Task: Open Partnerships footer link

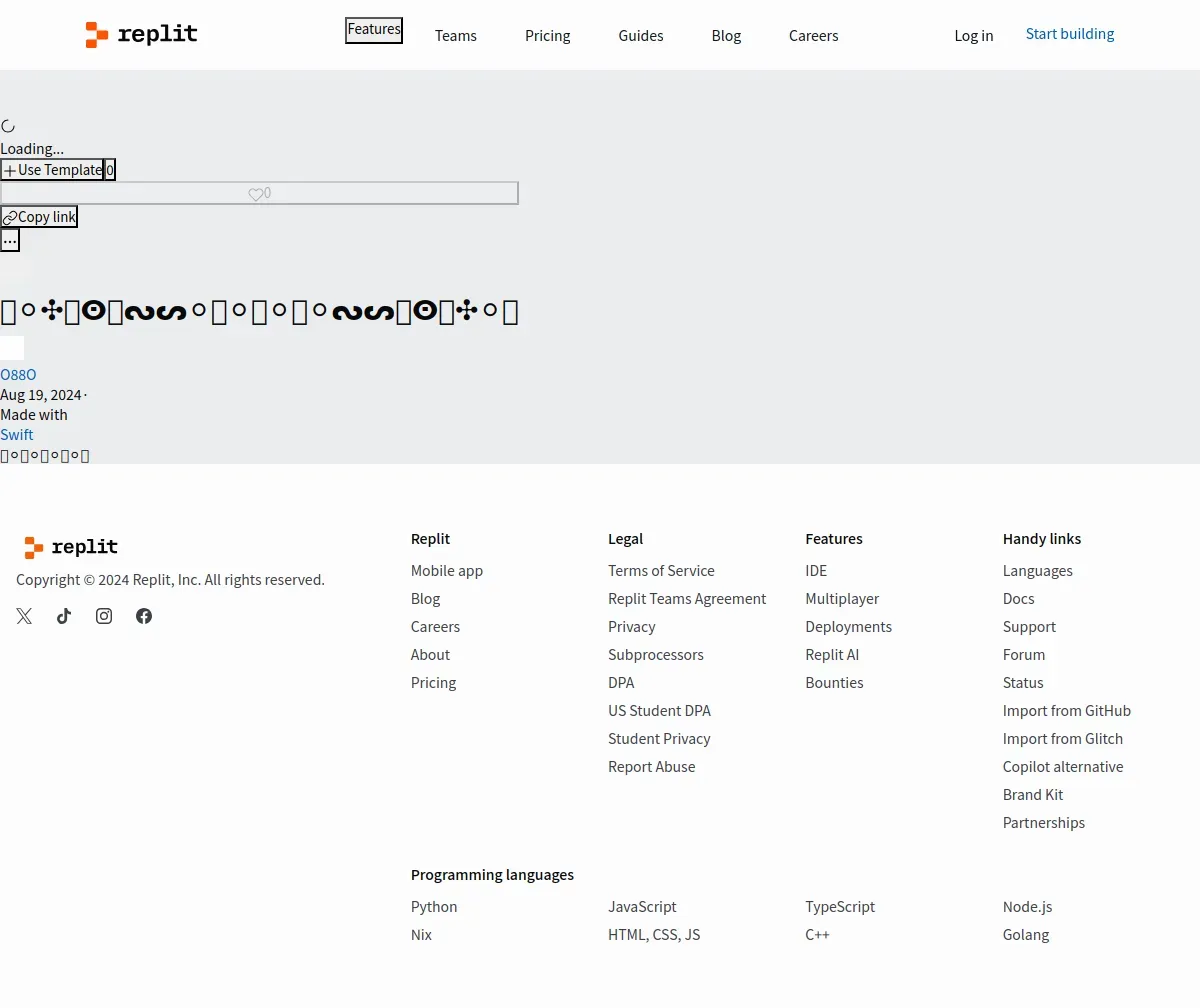Action: click(1044, 823)
